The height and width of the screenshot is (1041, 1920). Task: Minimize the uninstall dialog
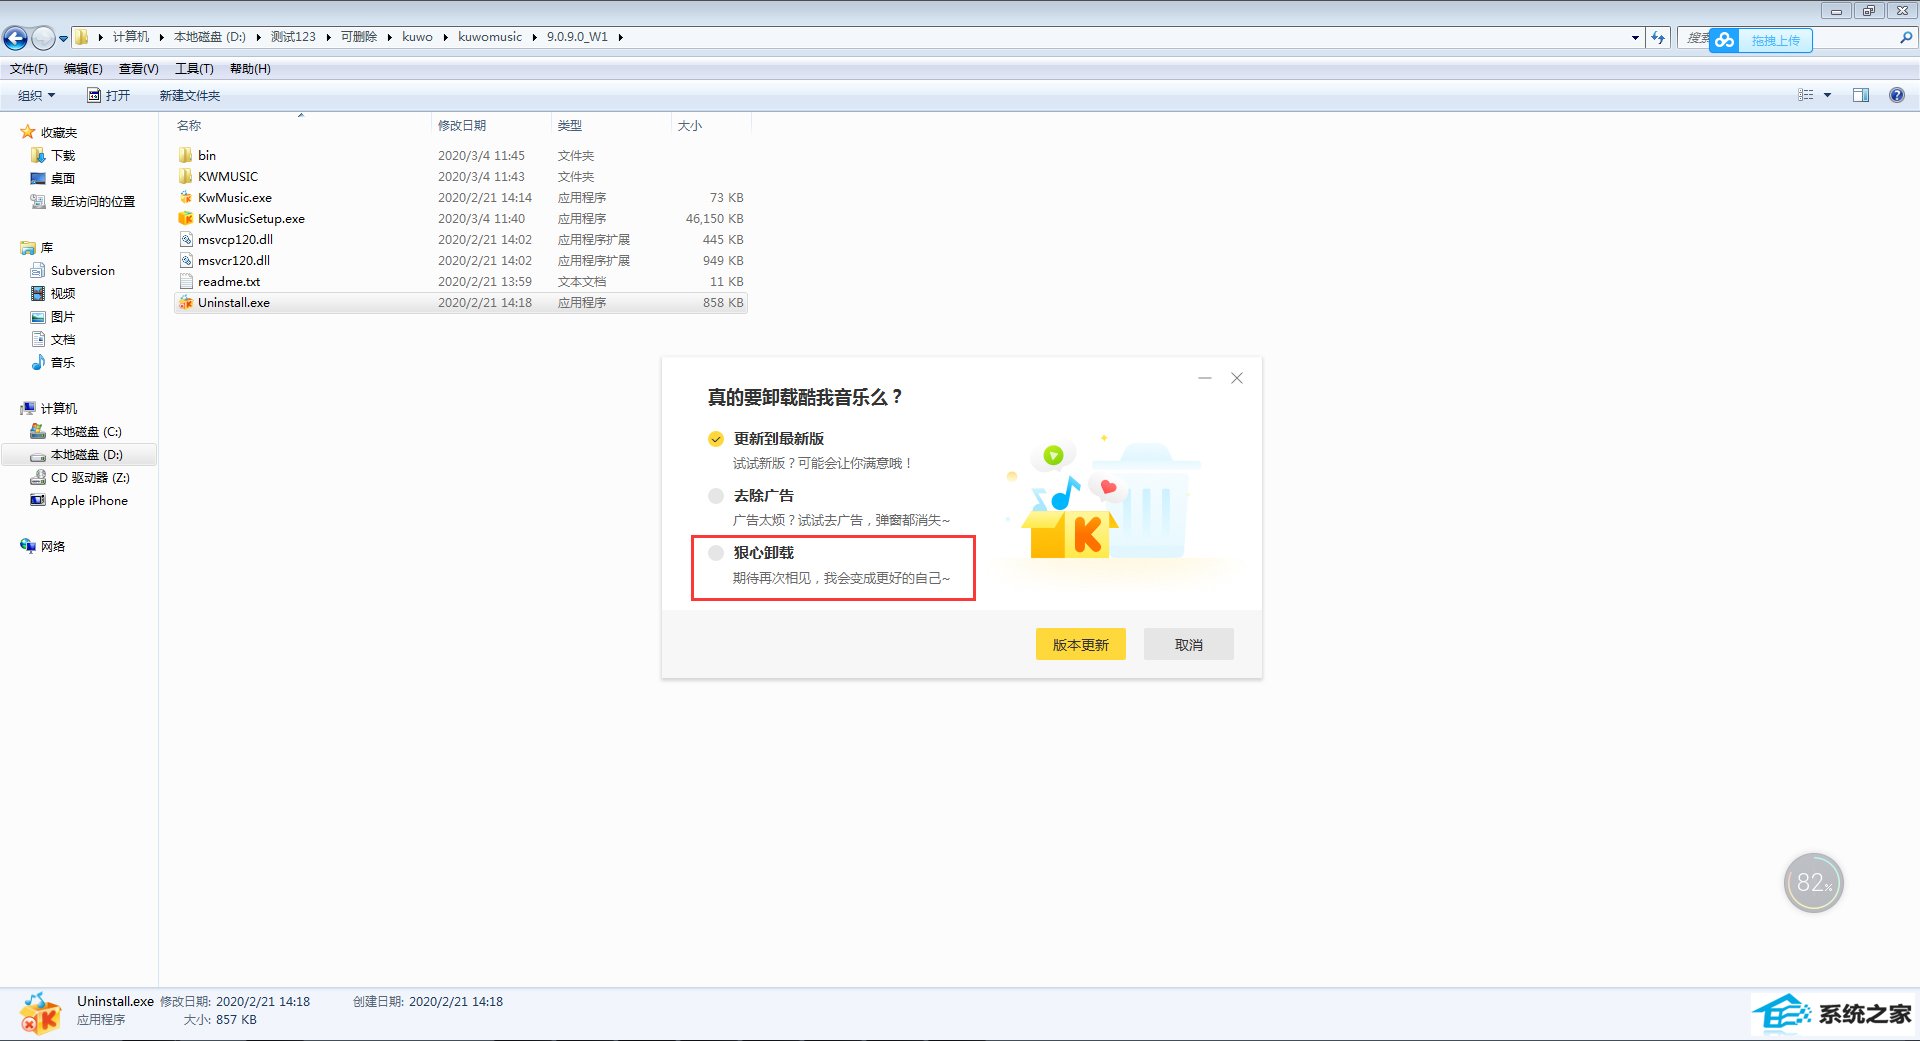click(1205, 378)
